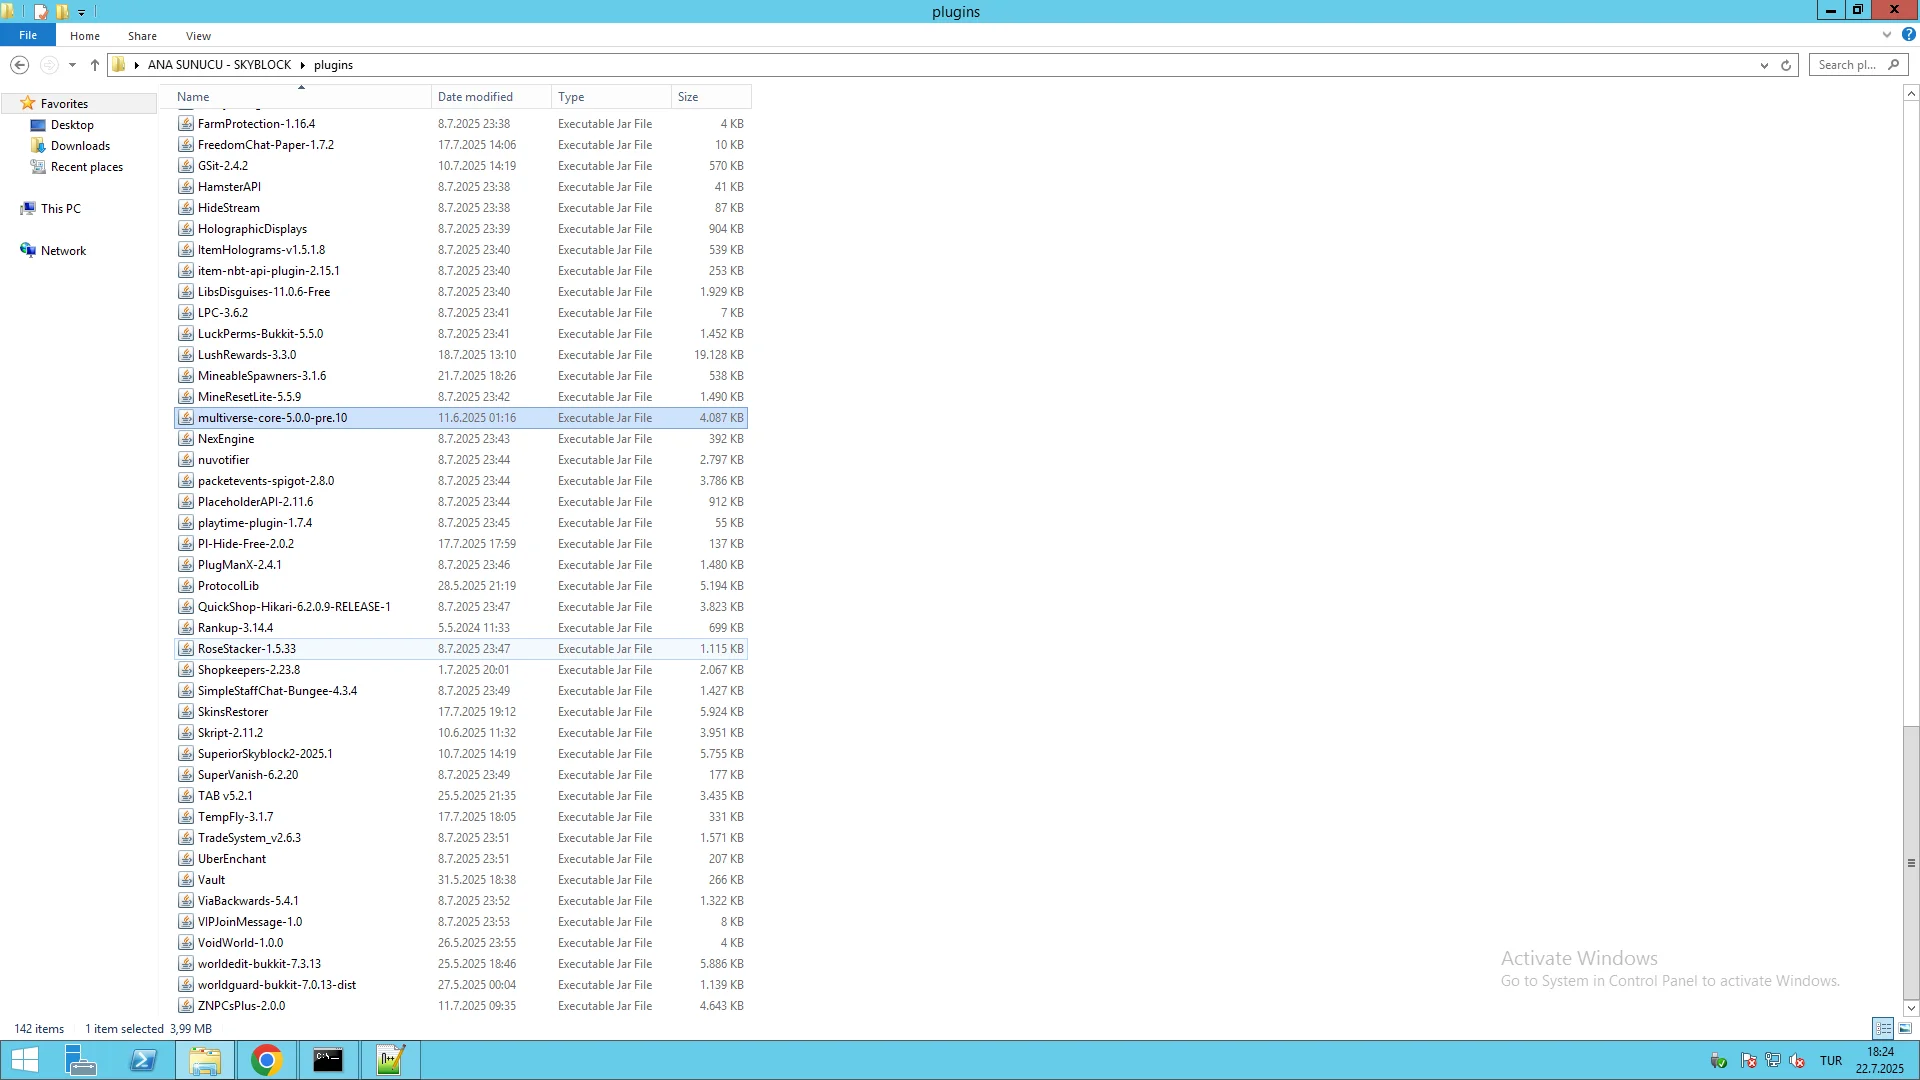Open Recent places in navigation pane

86,167
